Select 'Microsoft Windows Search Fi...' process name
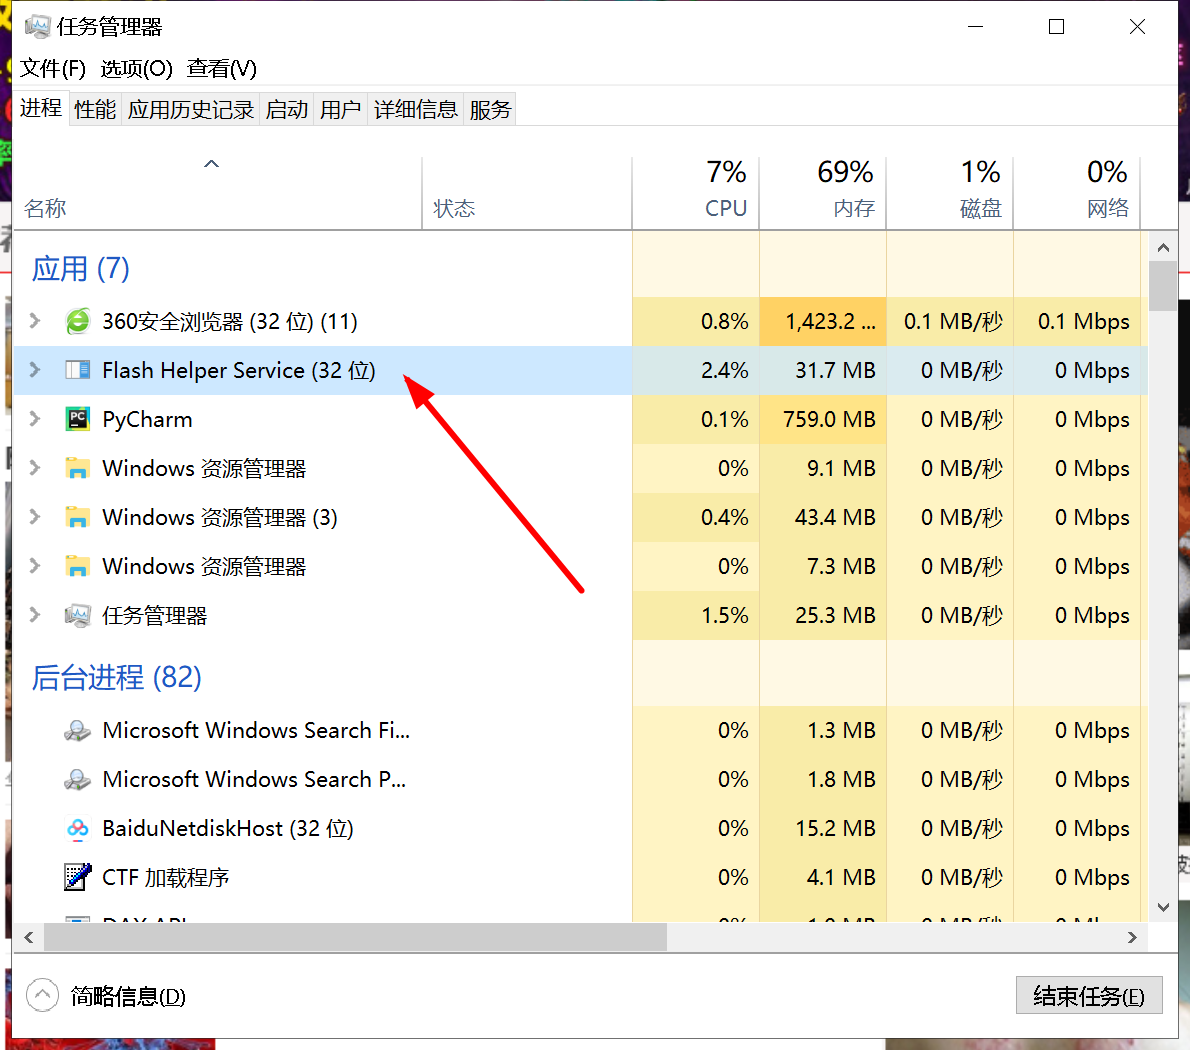The image size is (1190, 1050). [256, 731]
